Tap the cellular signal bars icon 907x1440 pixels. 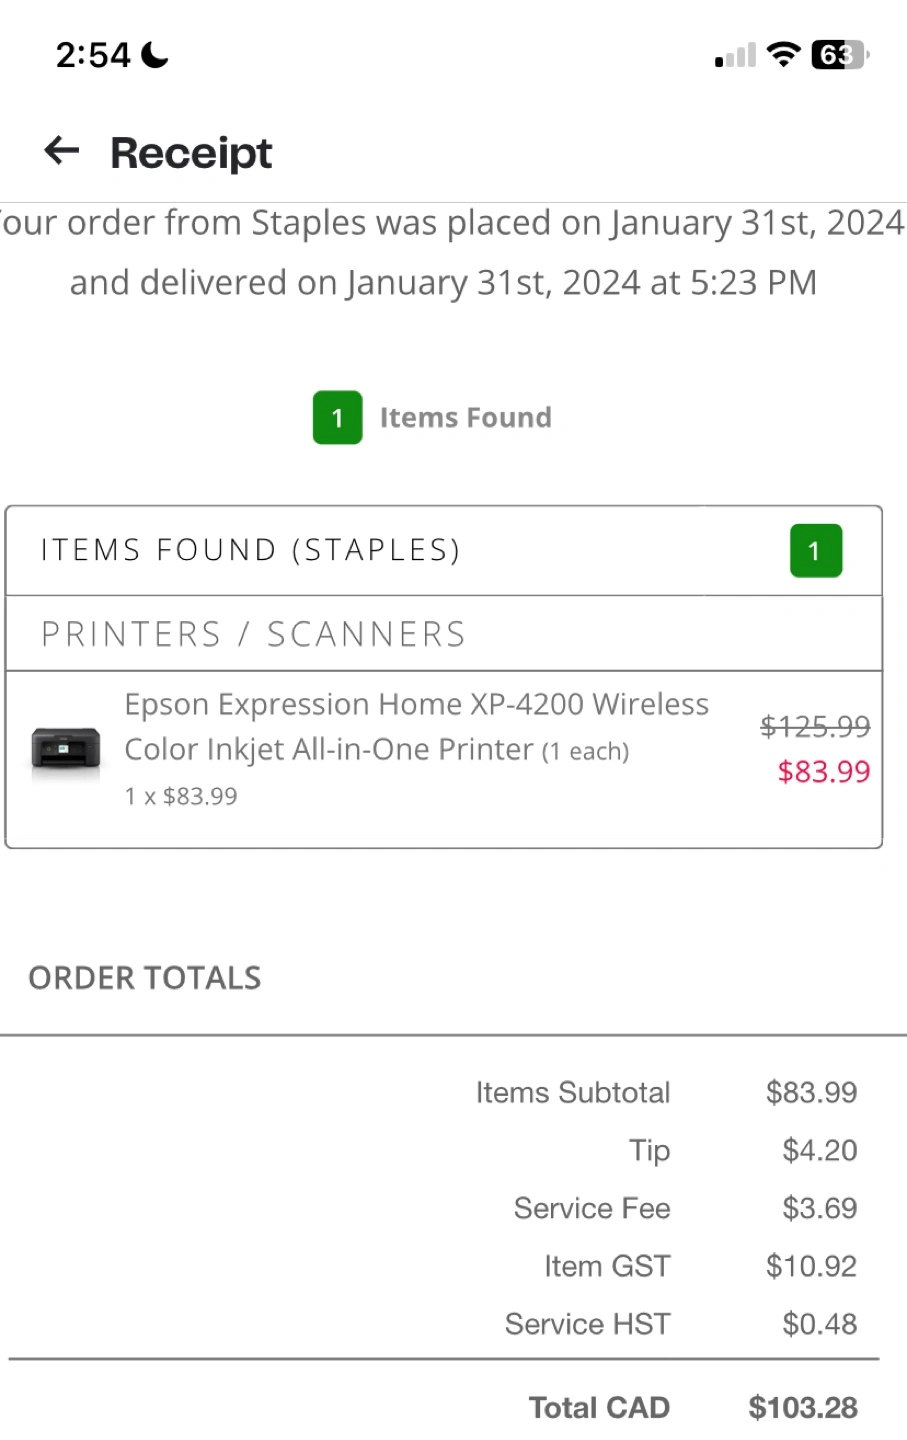[x=736, y=55]
